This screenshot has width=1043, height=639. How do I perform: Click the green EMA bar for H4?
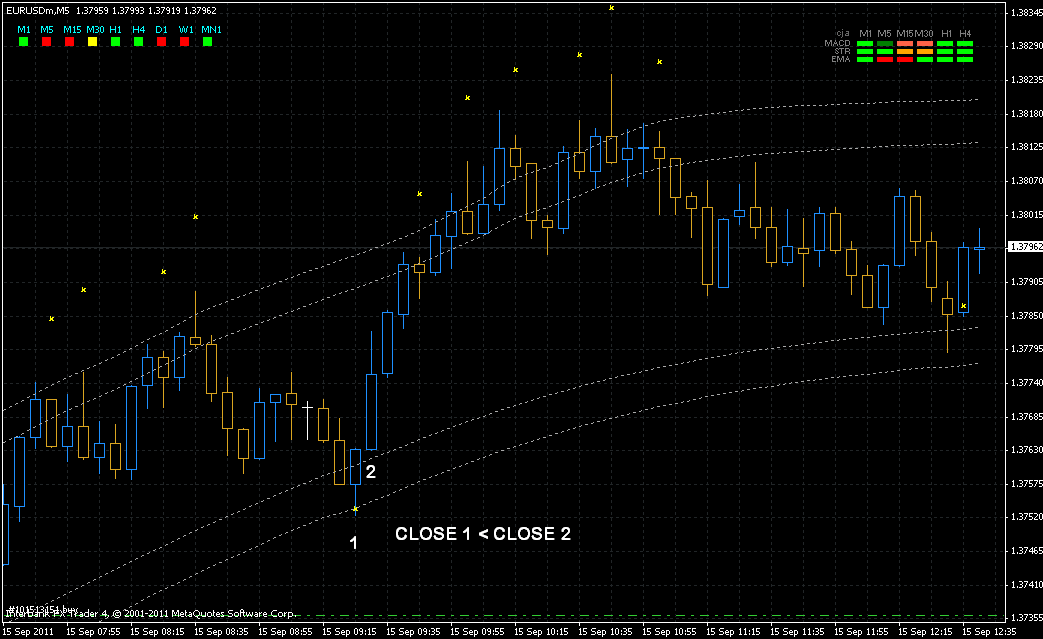coord(965,59)
